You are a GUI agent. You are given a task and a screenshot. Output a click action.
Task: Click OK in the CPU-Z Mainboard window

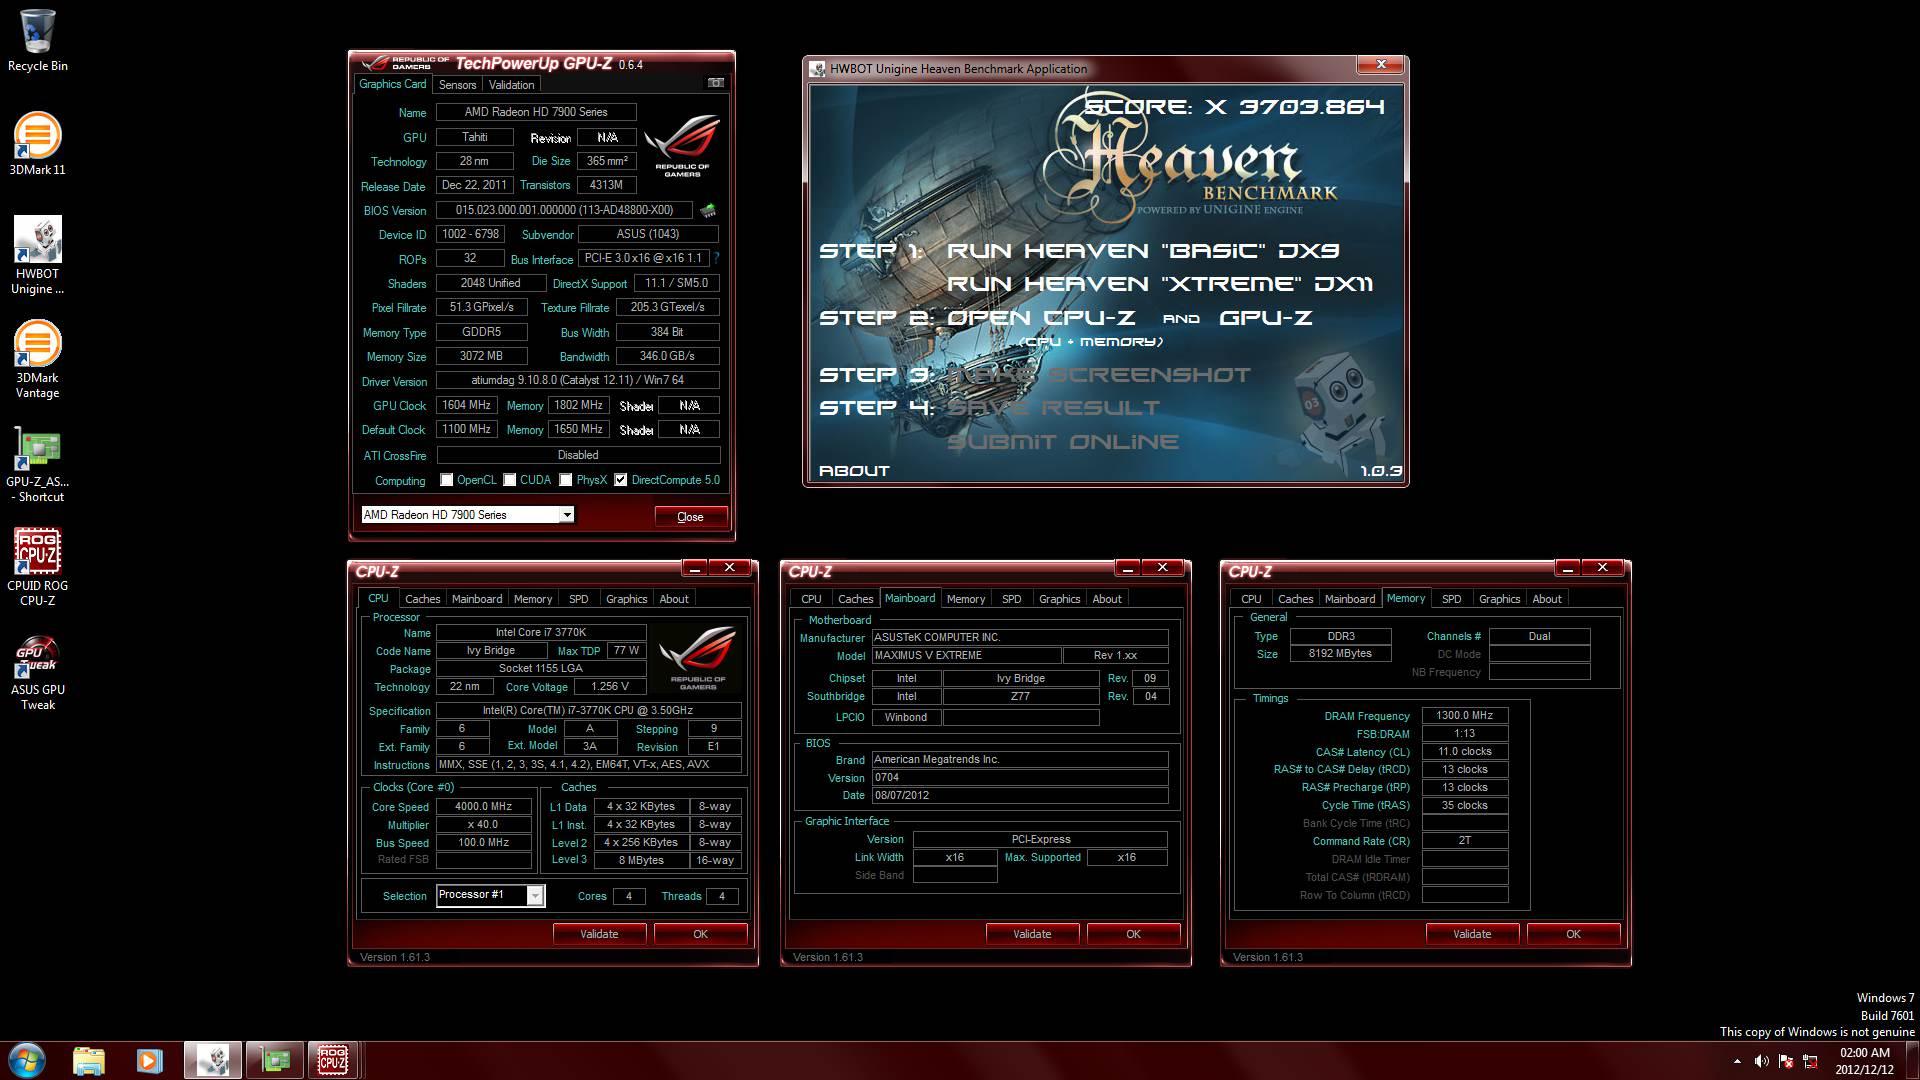[x=1133, y=934]
